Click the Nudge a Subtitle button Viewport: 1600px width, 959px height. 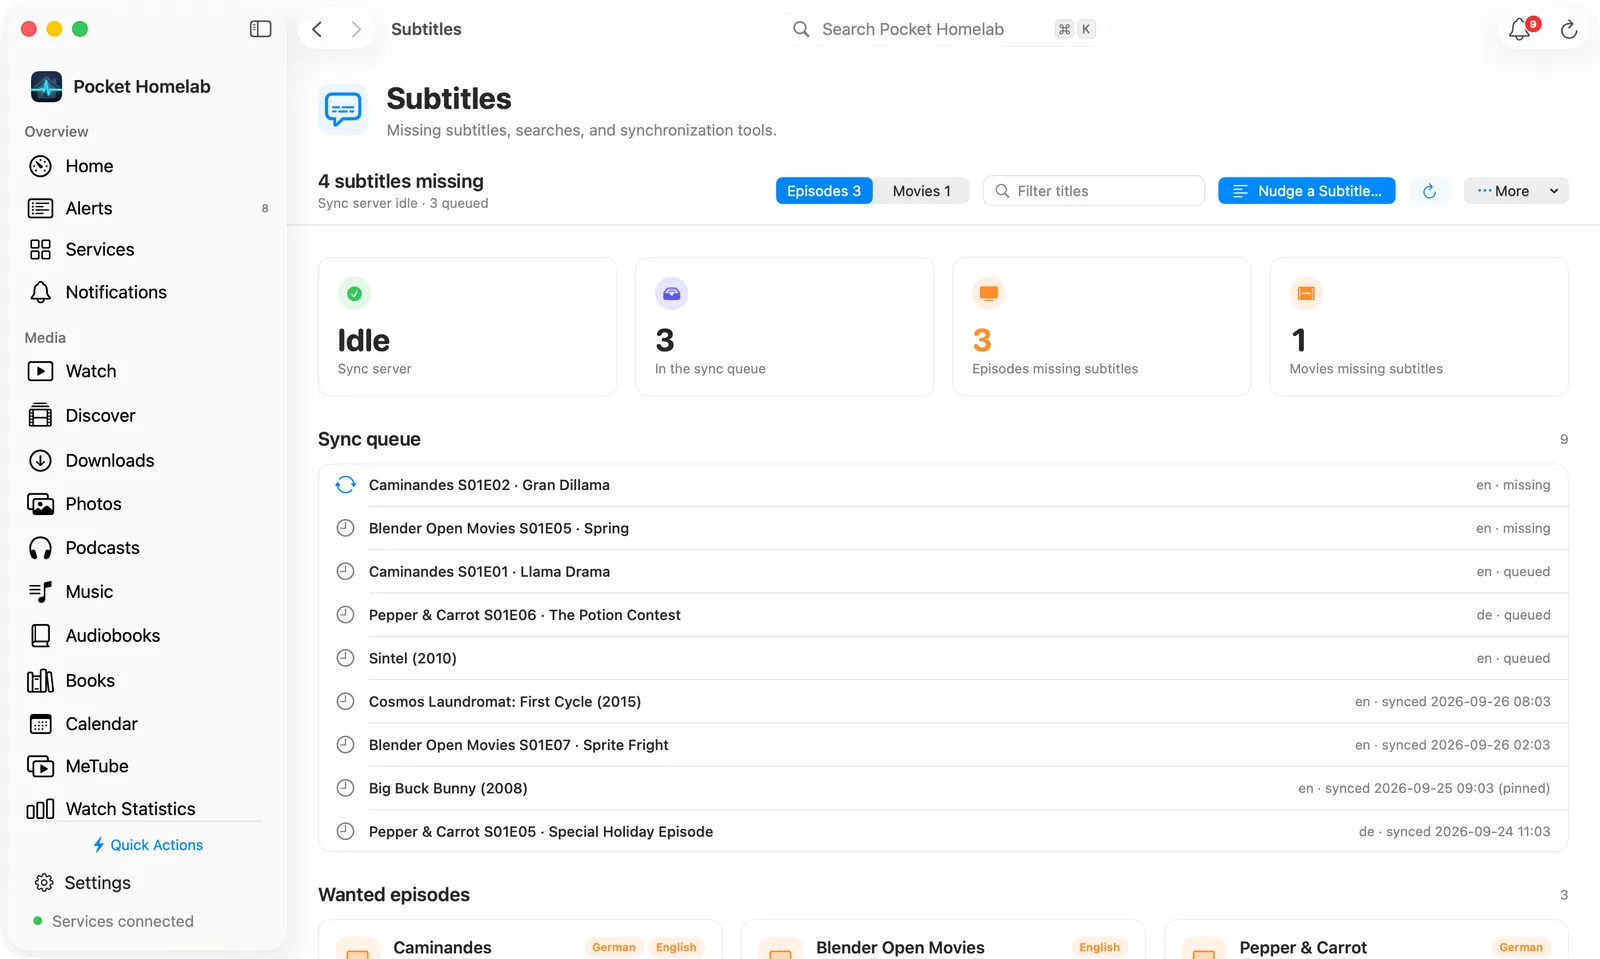point(1306,191)
